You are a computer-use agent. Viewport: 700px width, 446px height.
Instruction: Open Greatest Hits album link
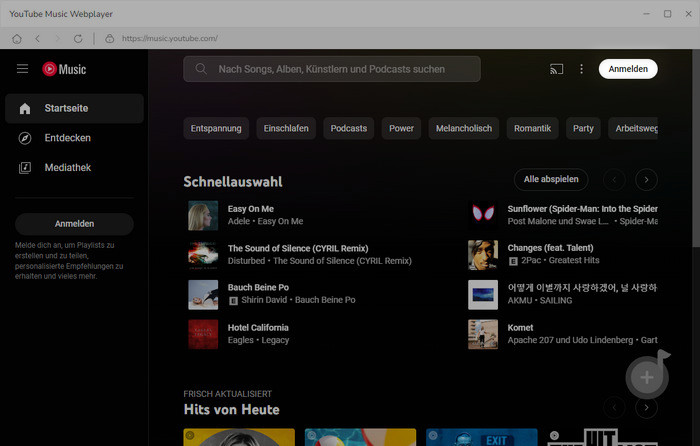click(x=574, y=260)
